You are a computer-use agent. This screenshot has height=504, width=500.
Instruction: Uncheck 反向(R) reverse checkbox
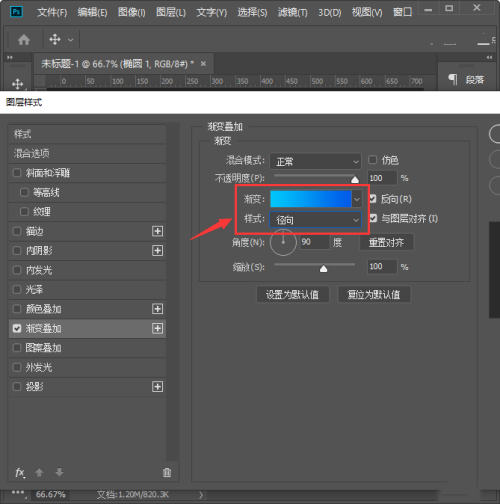click(x=373, y=199)
